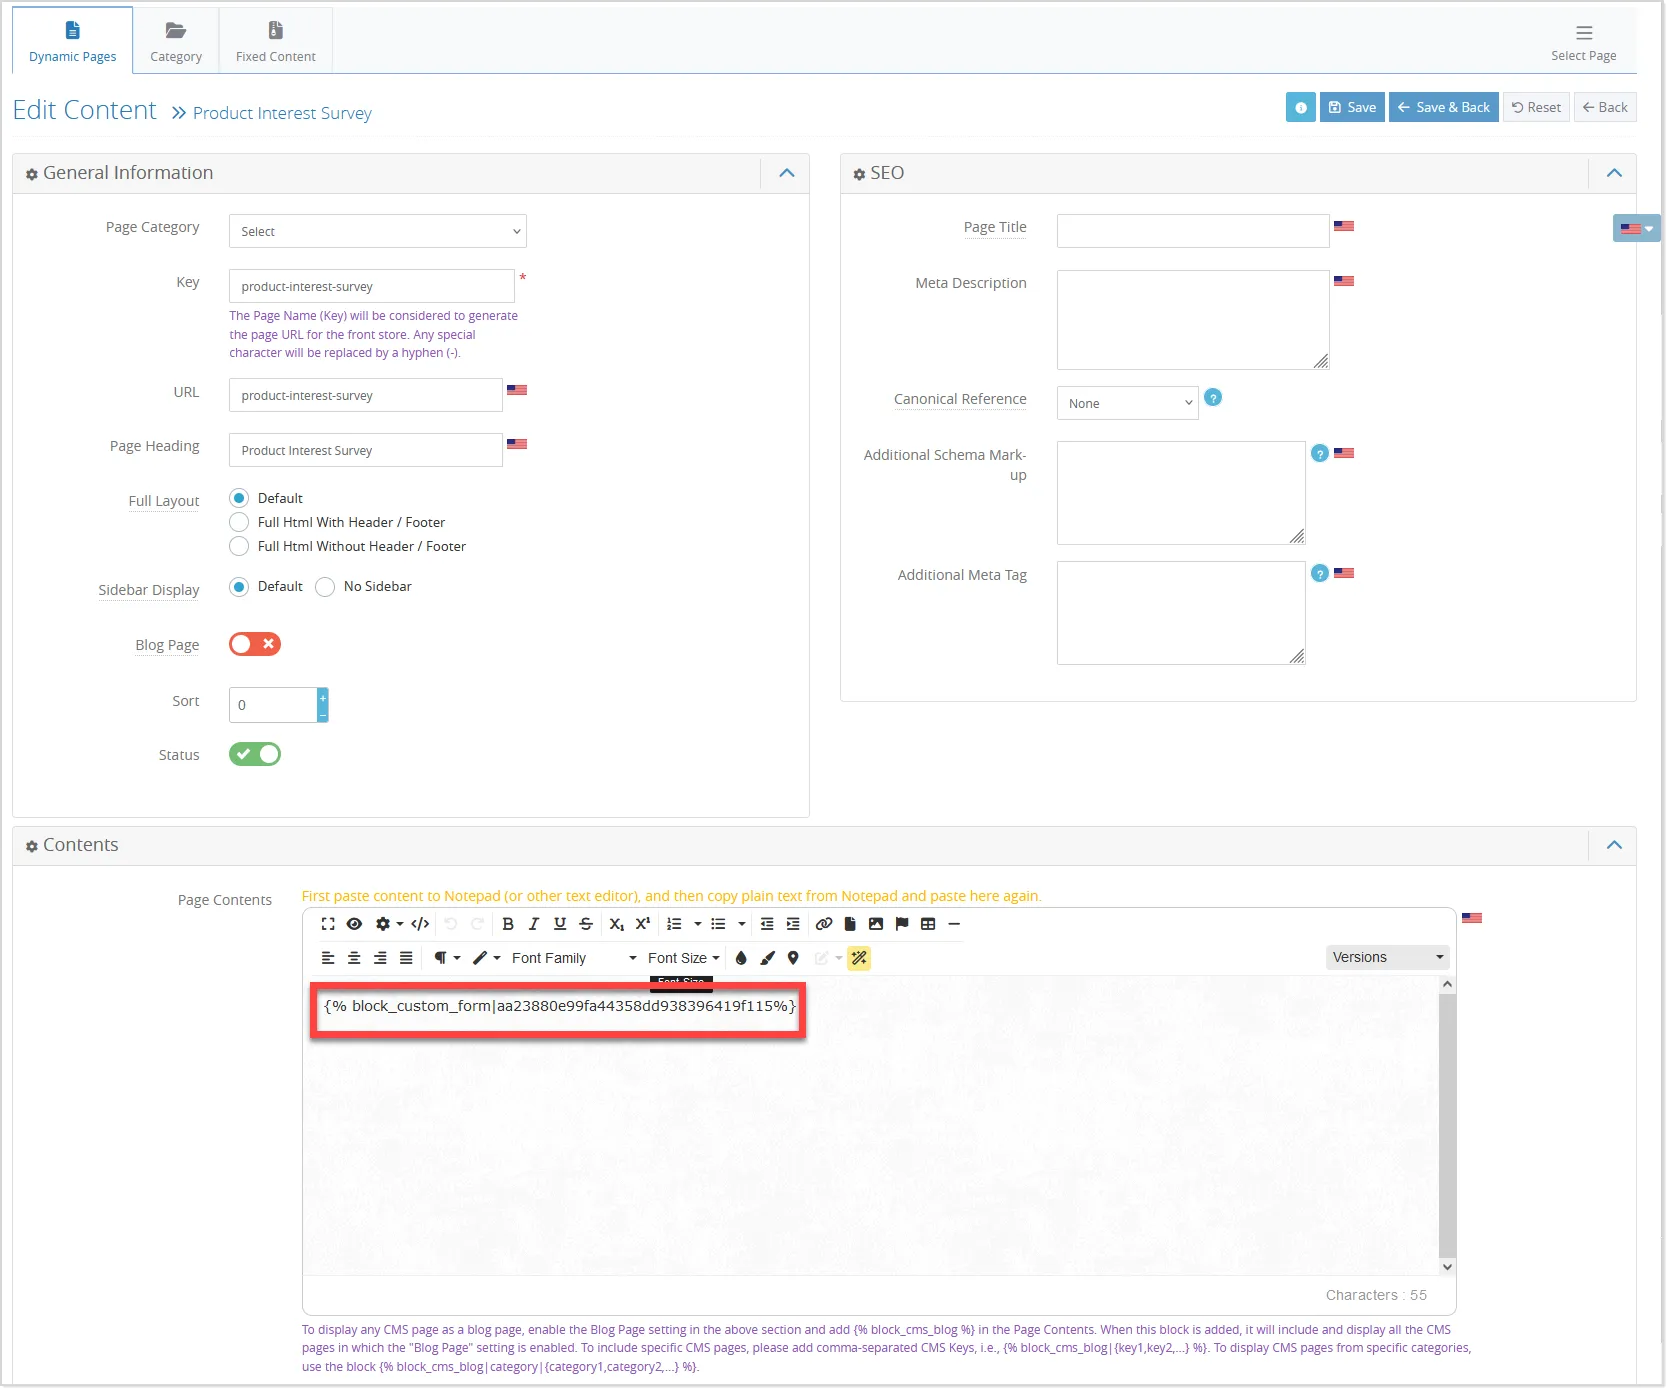
Task: Collapse the General Information panel
Action: 787,174
